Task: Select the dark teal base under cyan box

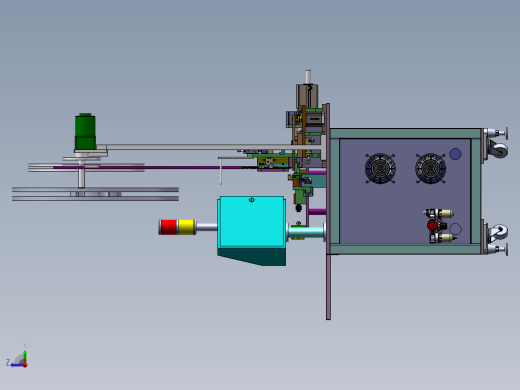Action: click(252, 257)
